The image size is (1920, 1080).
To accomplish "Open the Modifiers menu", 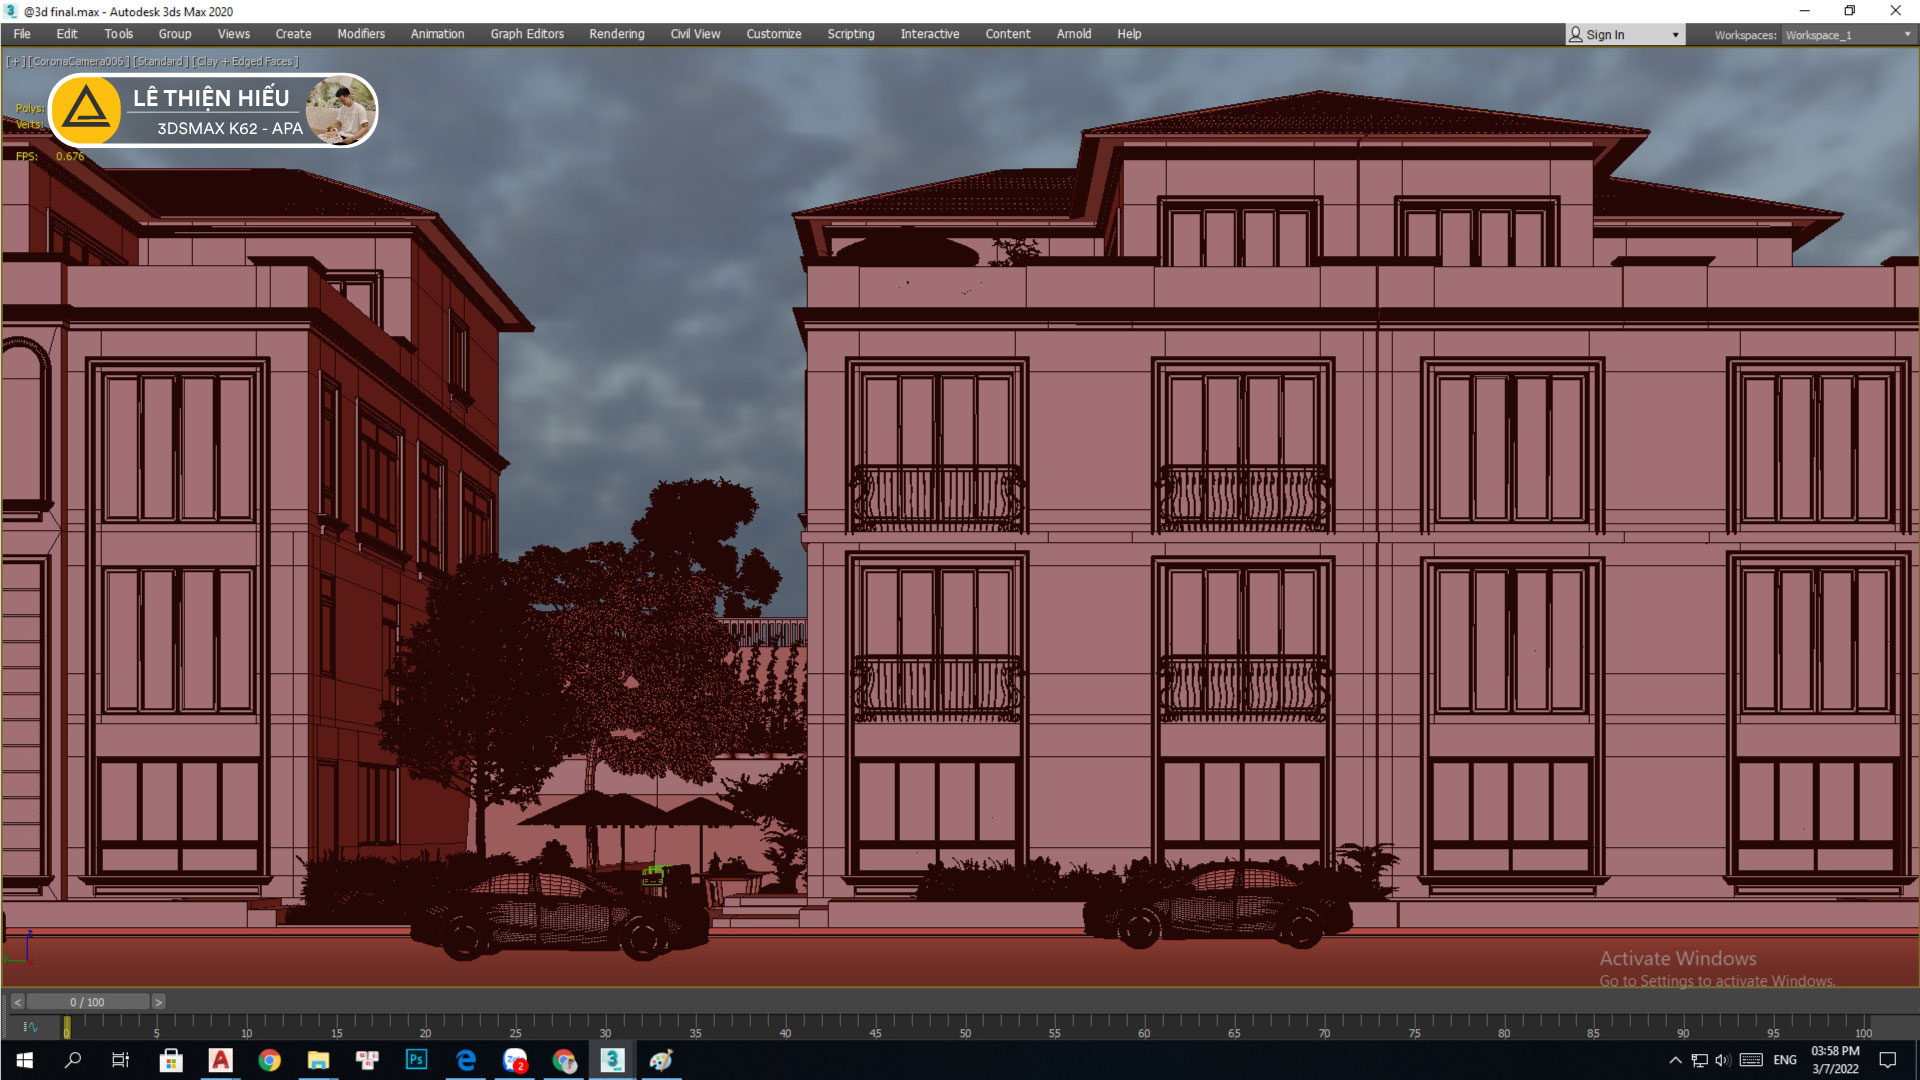I will pos(360,34).
